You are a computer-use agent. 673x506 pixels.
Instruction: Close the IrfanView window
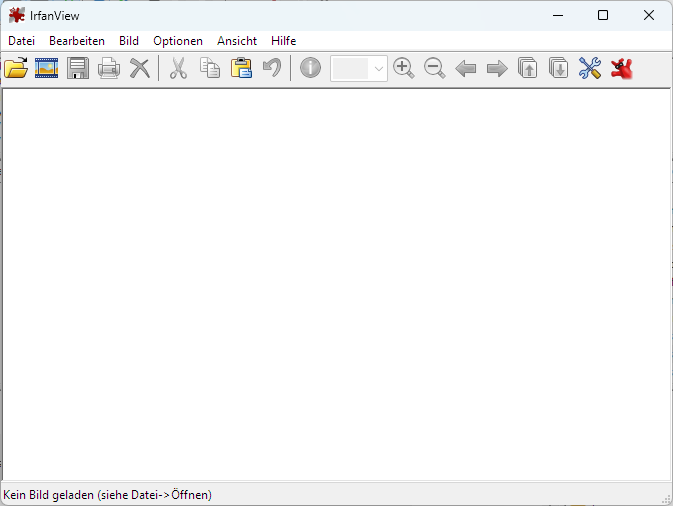[649, 15]
